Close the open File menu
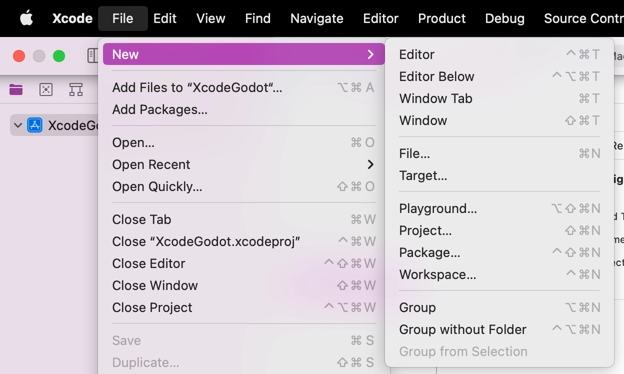 click(x=123, y=18)
